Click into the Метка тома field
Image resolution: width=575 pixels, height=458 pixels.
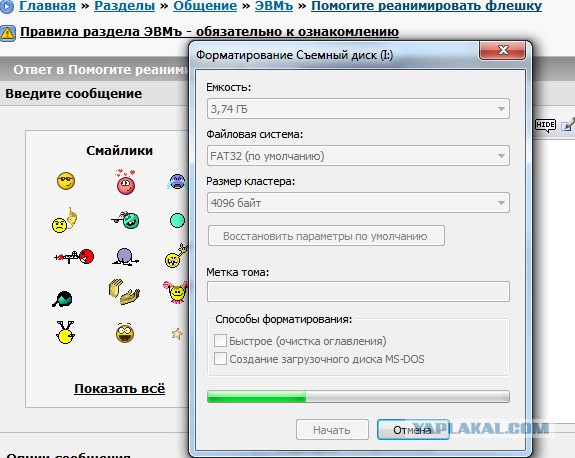click(x=358, y=292)
